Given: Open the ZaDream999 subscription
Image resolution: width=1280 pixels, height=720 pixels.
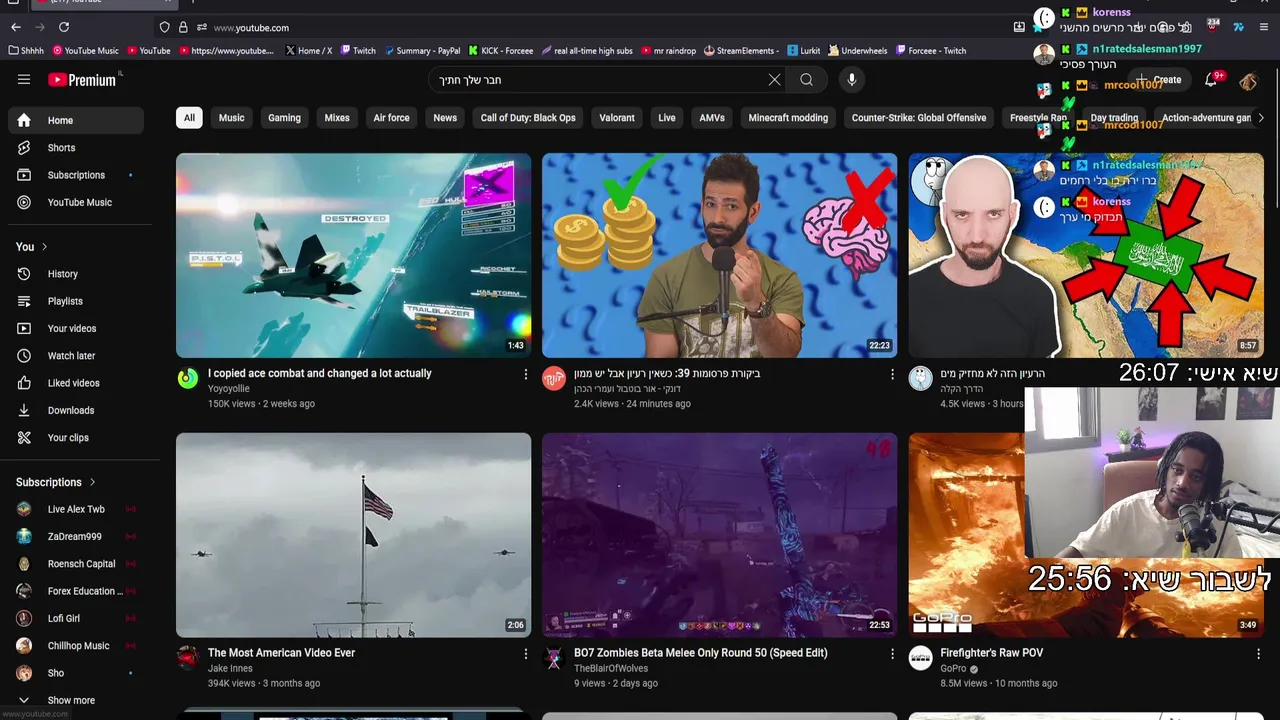Looking at the screenshot, I should 76,537.
